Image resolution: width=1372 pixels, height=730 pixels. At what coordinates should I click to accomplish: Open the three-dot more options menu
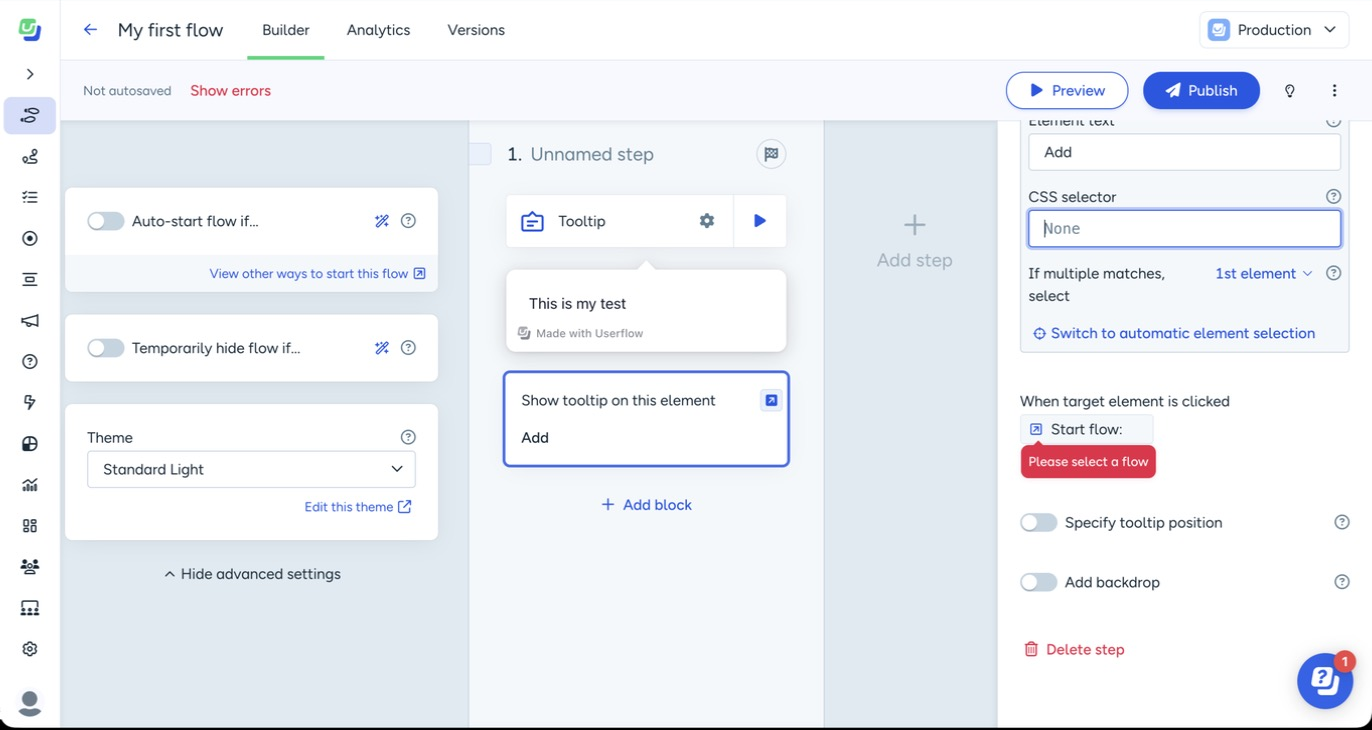tap(1334, 91)
